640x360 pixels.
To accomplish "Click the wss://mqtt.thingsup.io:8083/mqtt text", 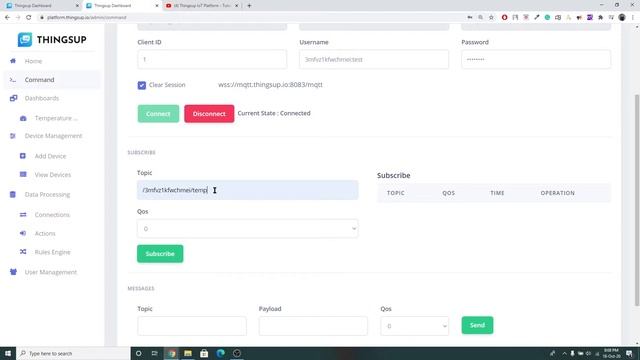I will click(270, 85).
